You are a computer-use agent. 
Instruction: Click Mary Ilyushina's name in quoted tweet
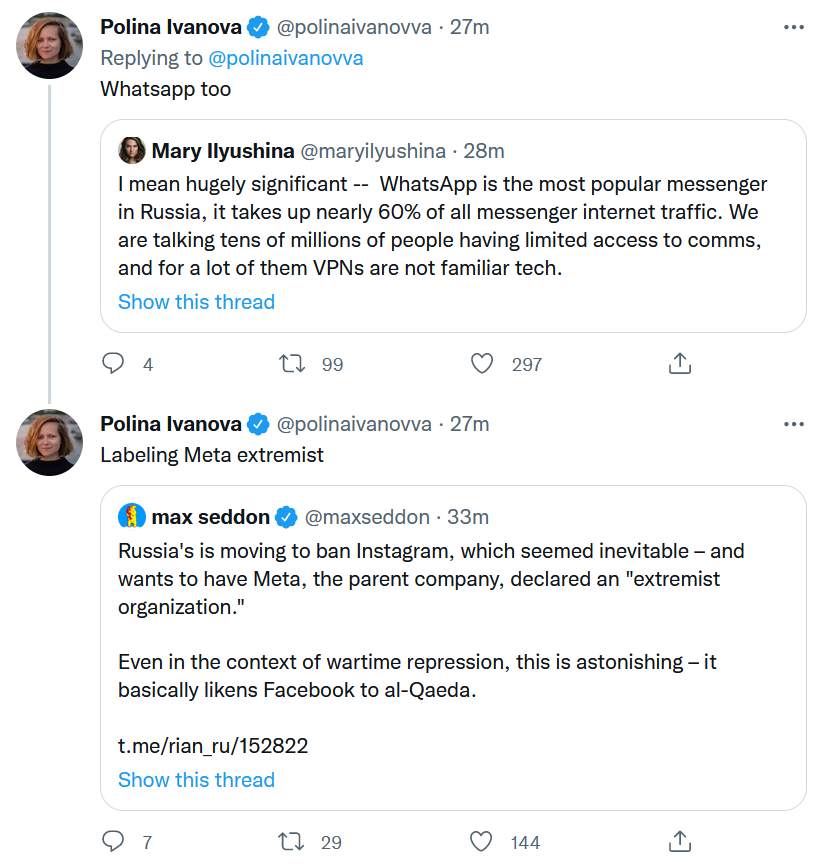tap(222, 151)
